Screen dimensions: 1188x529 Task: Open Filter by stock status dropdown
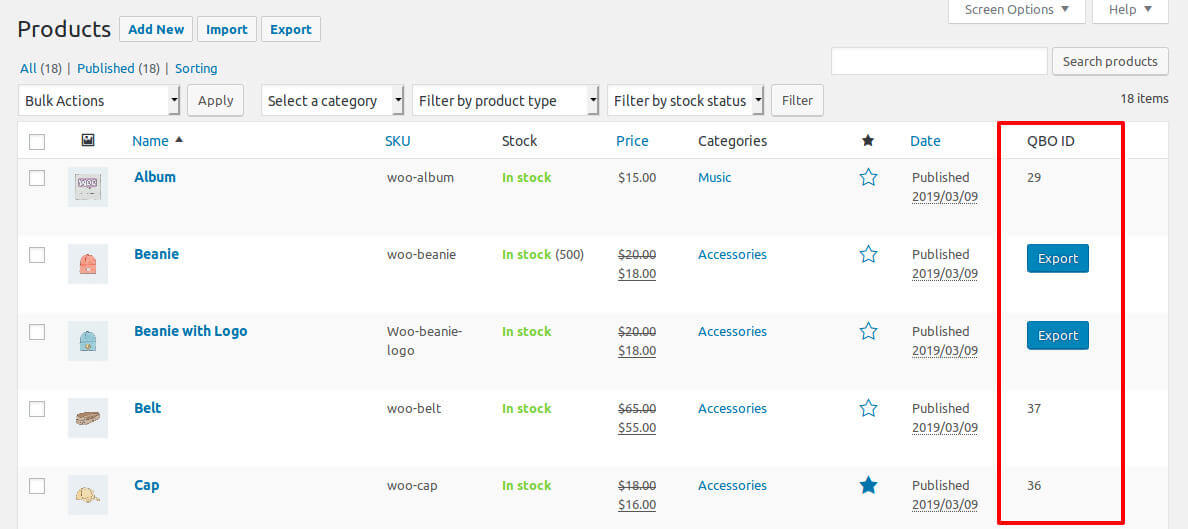click(686, 100)
